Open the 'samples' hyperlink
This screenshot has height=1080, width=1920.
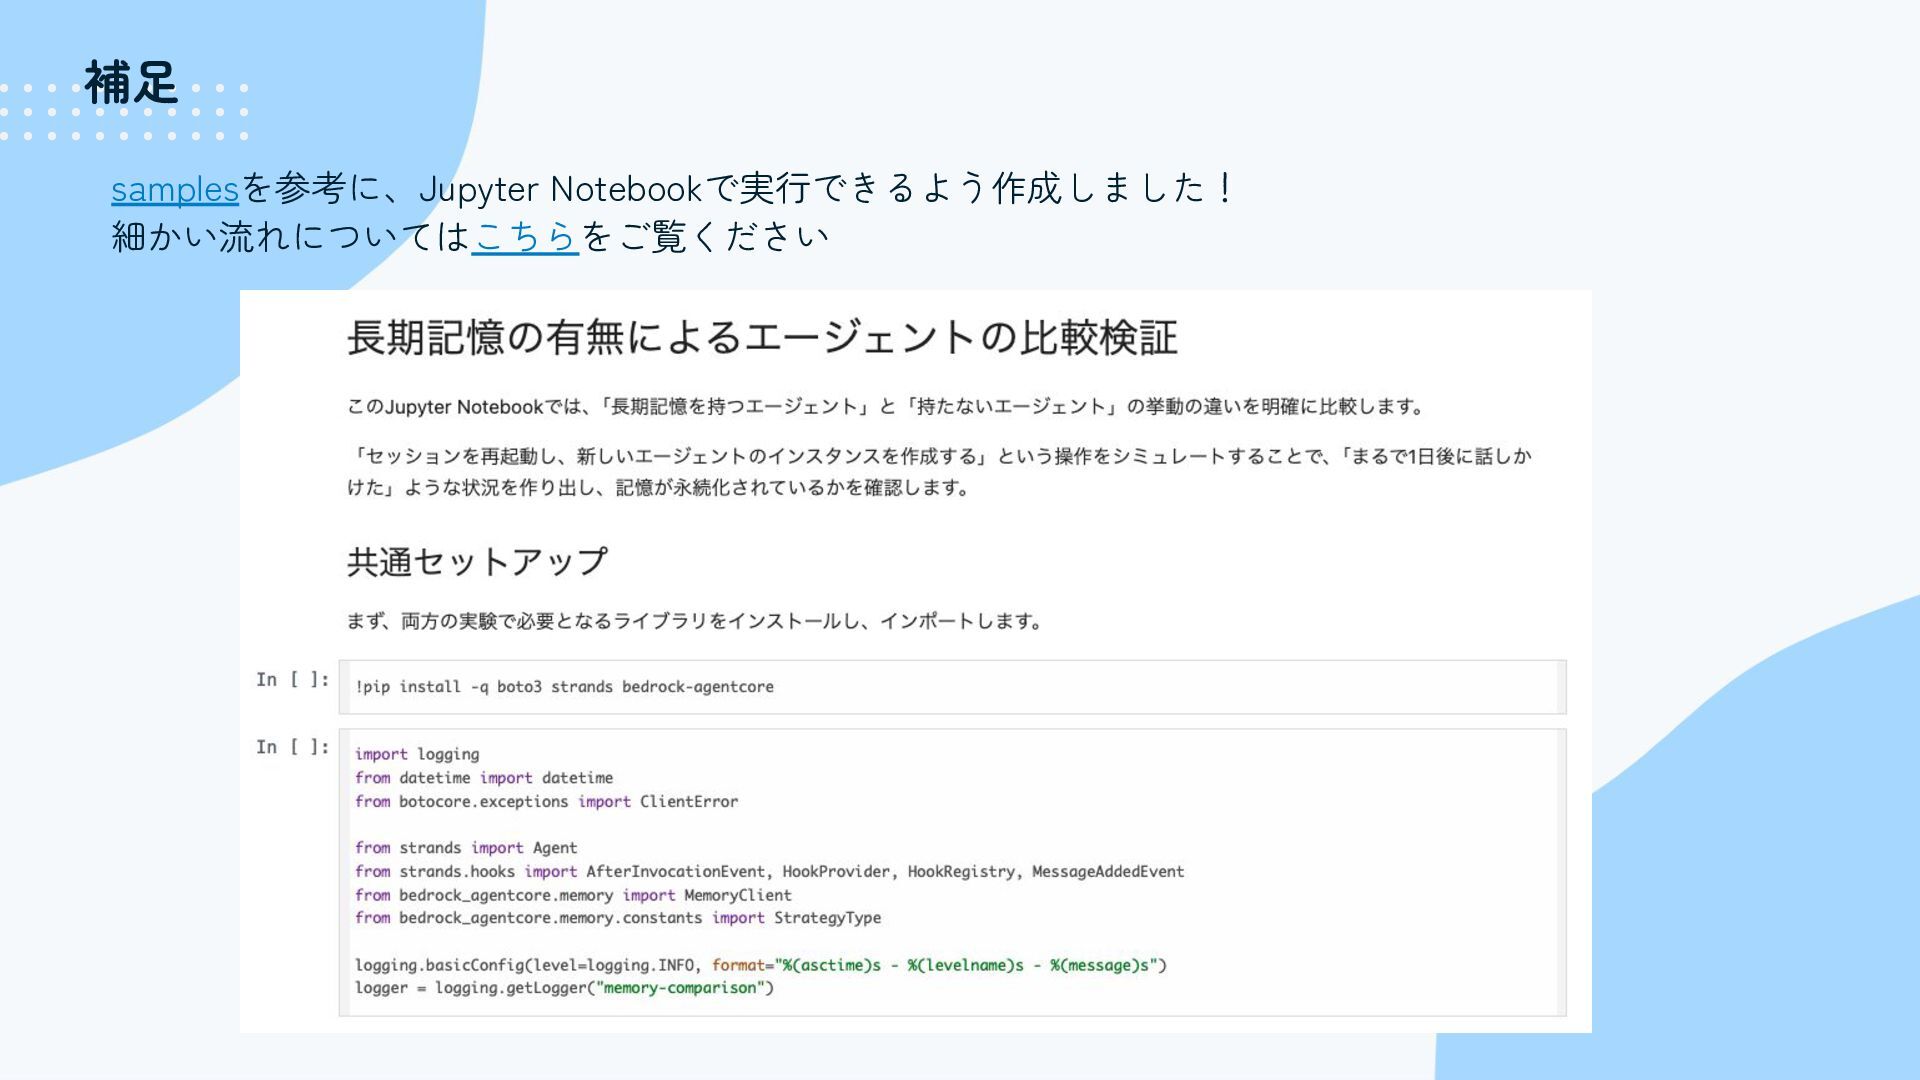point(174,189)
